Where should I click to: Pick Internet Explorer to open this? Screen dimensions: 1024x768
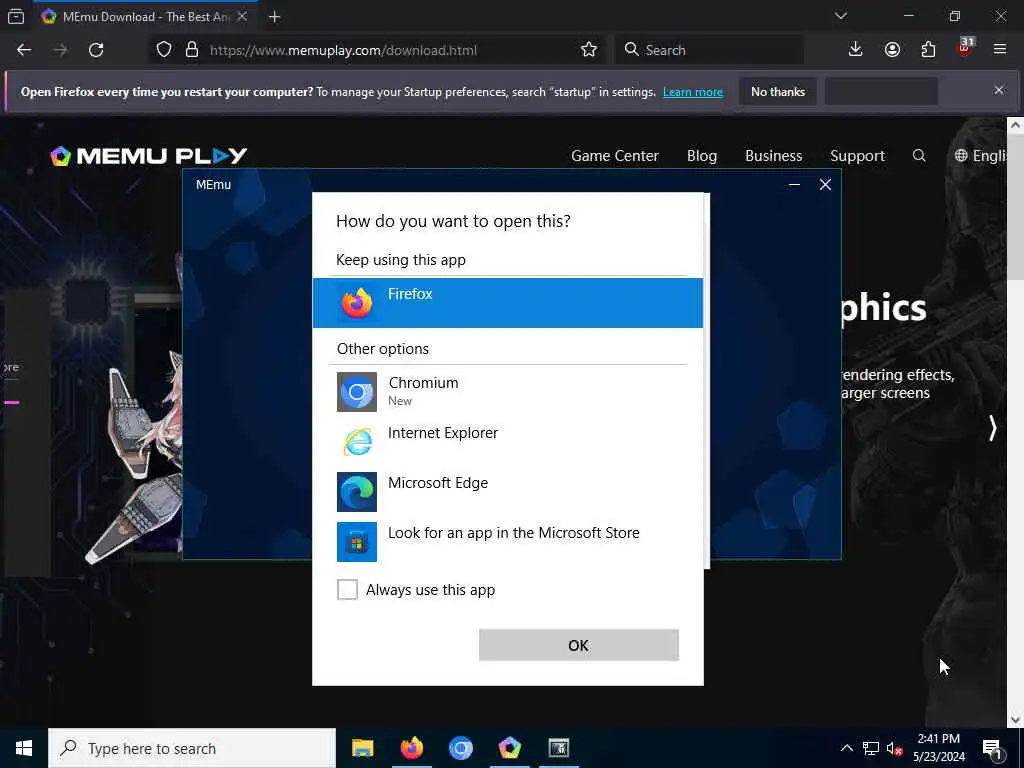(507, 441)
